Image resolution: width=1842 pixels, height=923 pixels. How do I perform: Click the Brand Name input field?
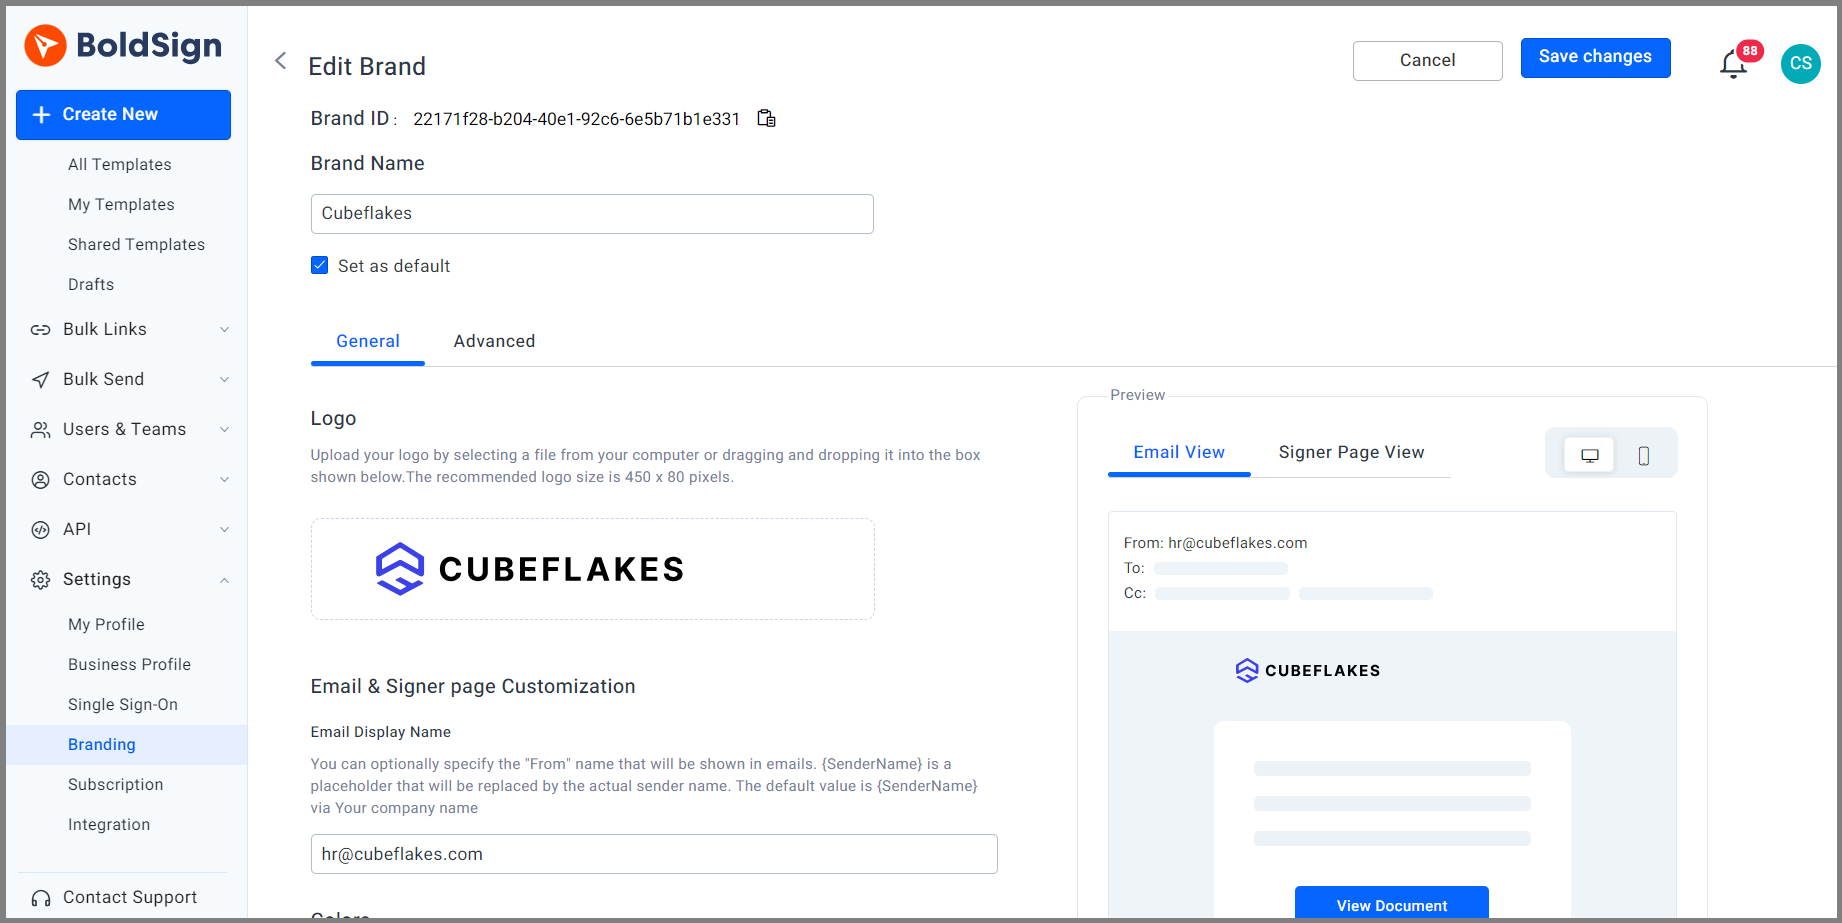coord(592,214)
